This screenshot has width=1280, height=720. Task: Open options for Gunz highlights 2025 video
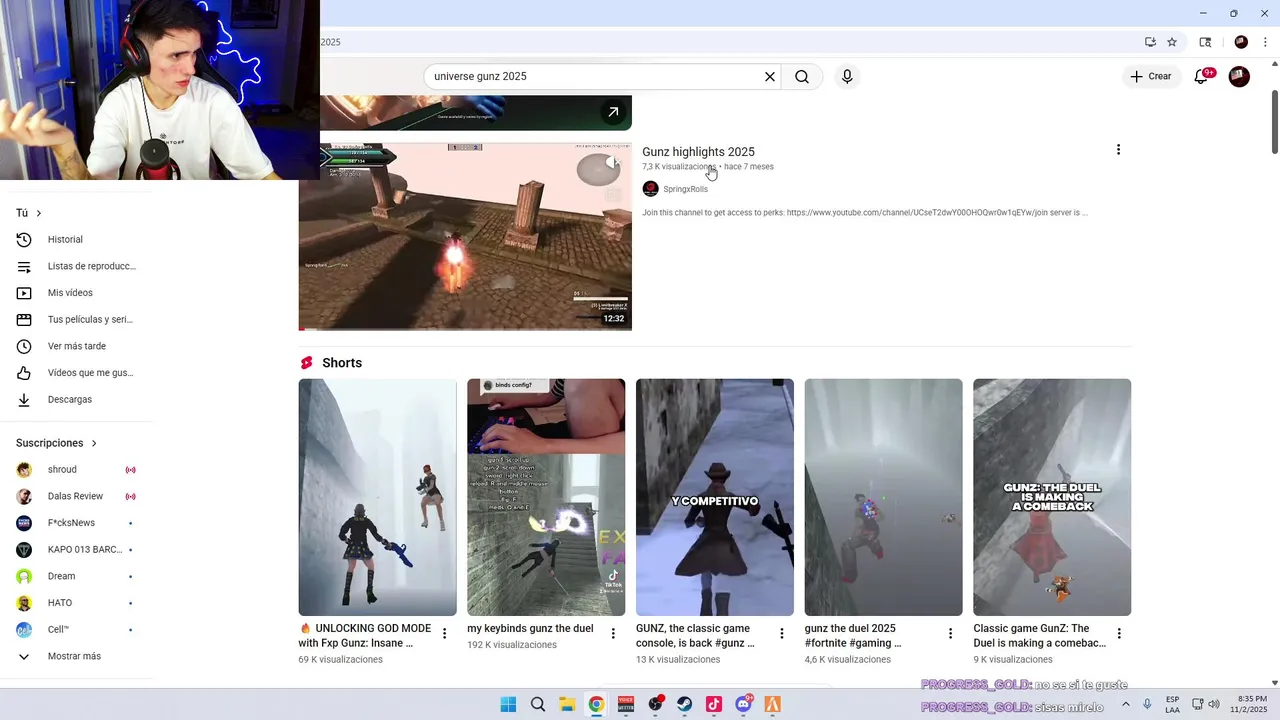(x=1118, y=150)
